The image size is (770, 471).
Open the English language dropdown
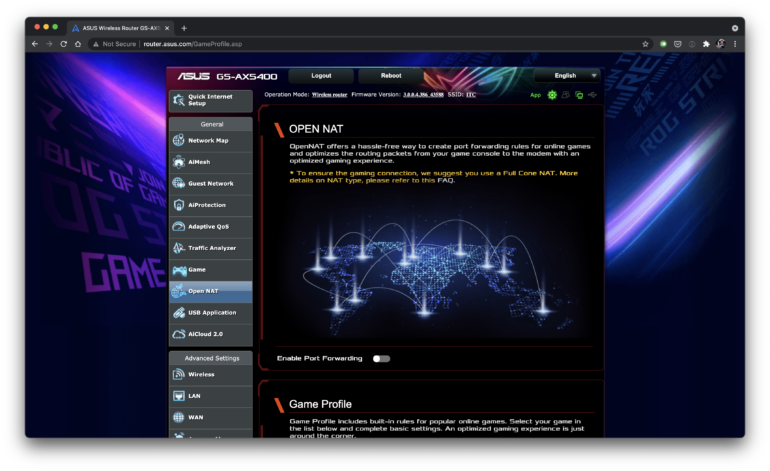coord(567,76)
